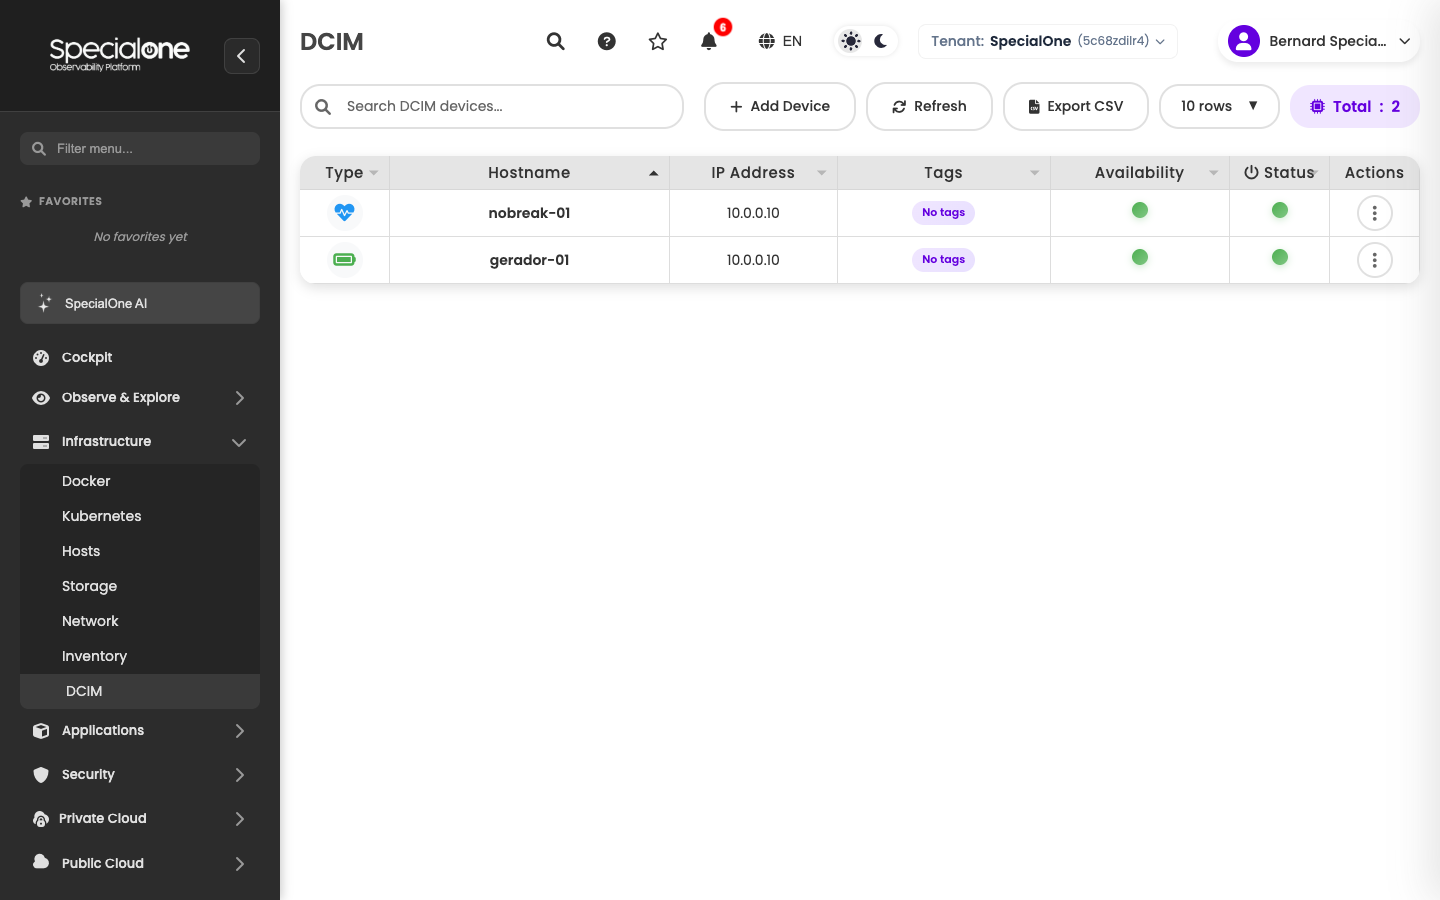1440x900 pixels.
Task: Open Hosts submenu item
Action: pyautogui.click(x=140, y=551)
